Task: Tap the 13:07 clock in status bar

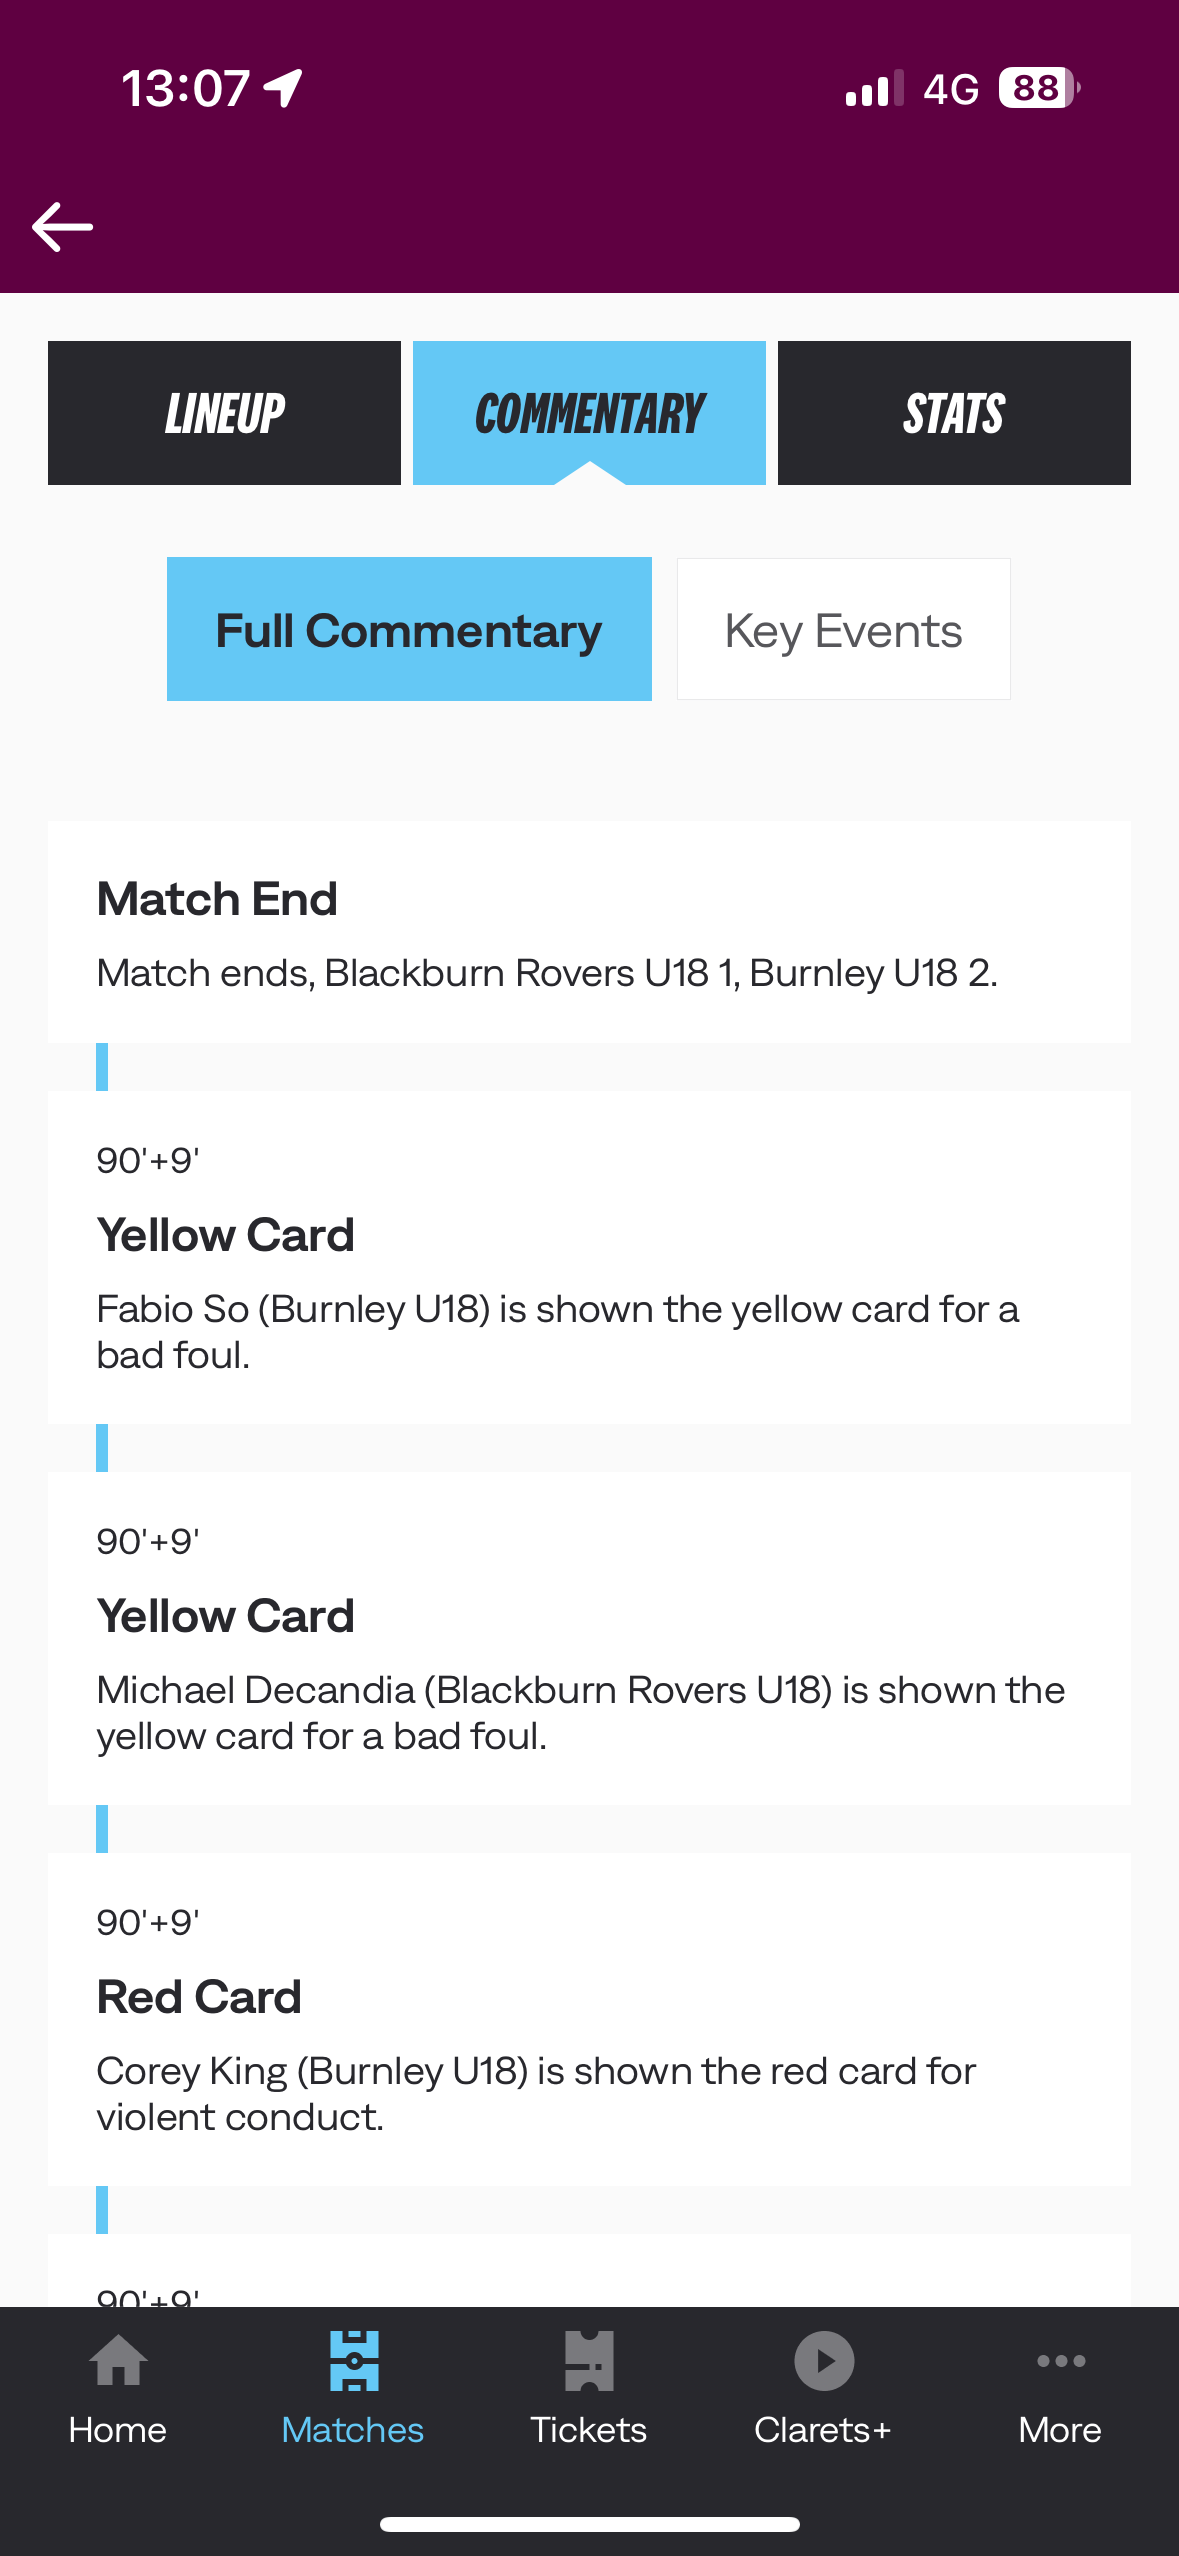Action: point(186,88)
